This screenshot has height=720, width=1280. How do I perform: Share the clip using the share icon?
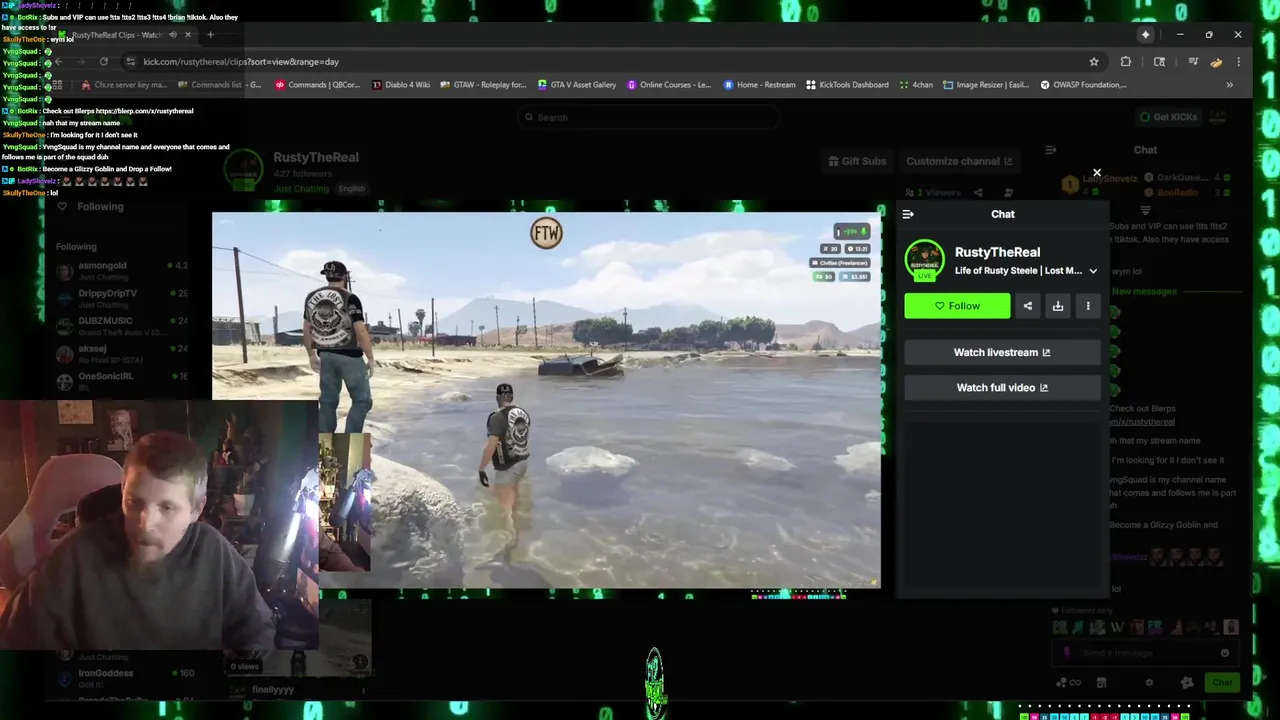(x=1027, y=306)
